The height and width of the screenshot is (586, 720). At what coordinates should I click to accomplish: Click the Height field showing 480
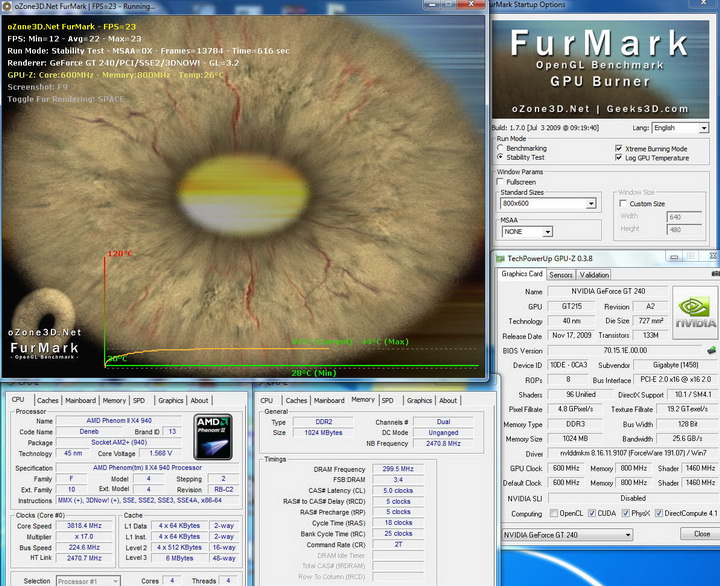pyautogui.click(x=684, y=229)
